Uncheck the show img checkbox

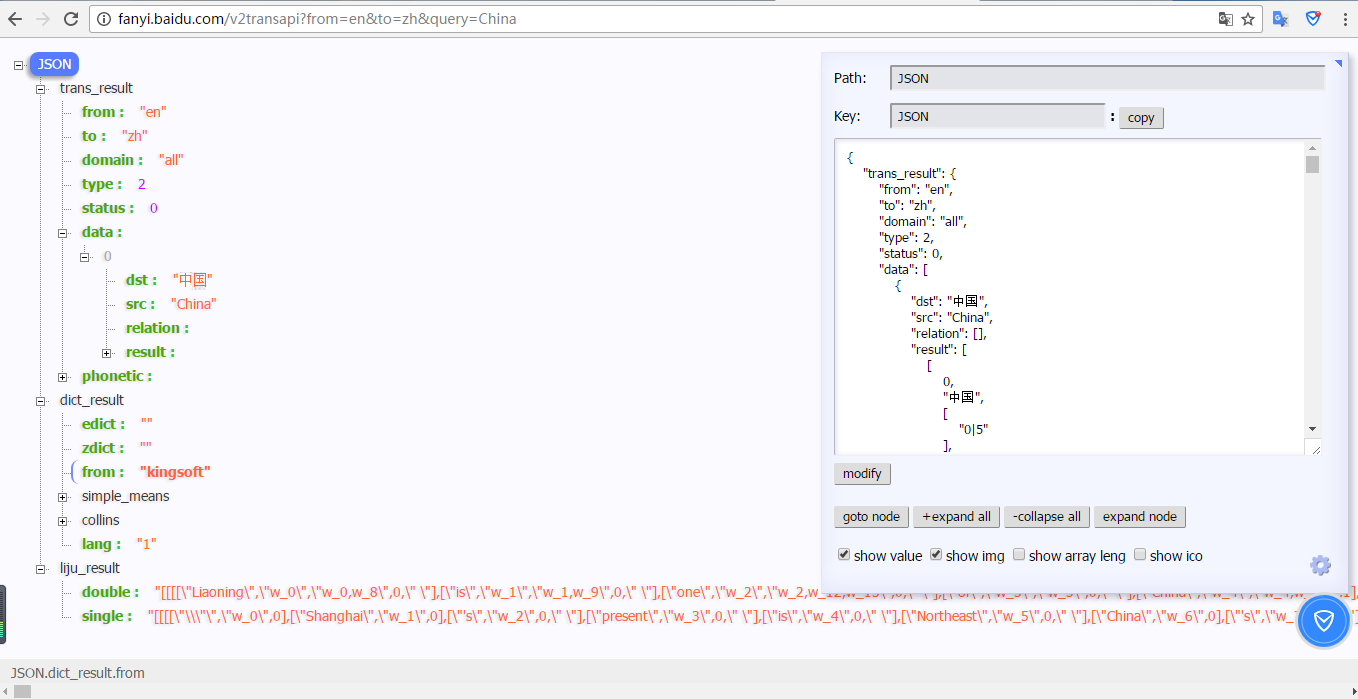click(936, 555)
